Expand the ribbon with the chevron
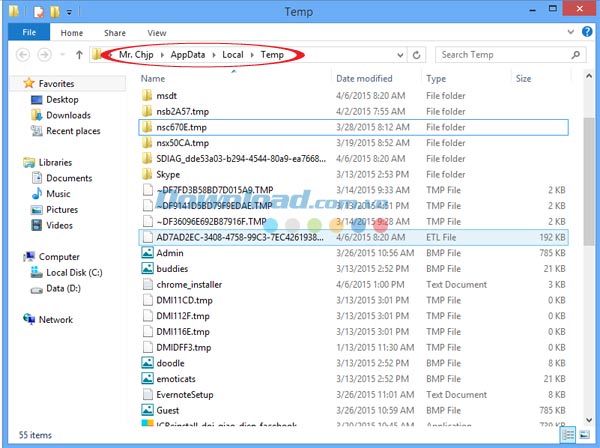This screenshot has width=600, height=448. pos(571,32)
